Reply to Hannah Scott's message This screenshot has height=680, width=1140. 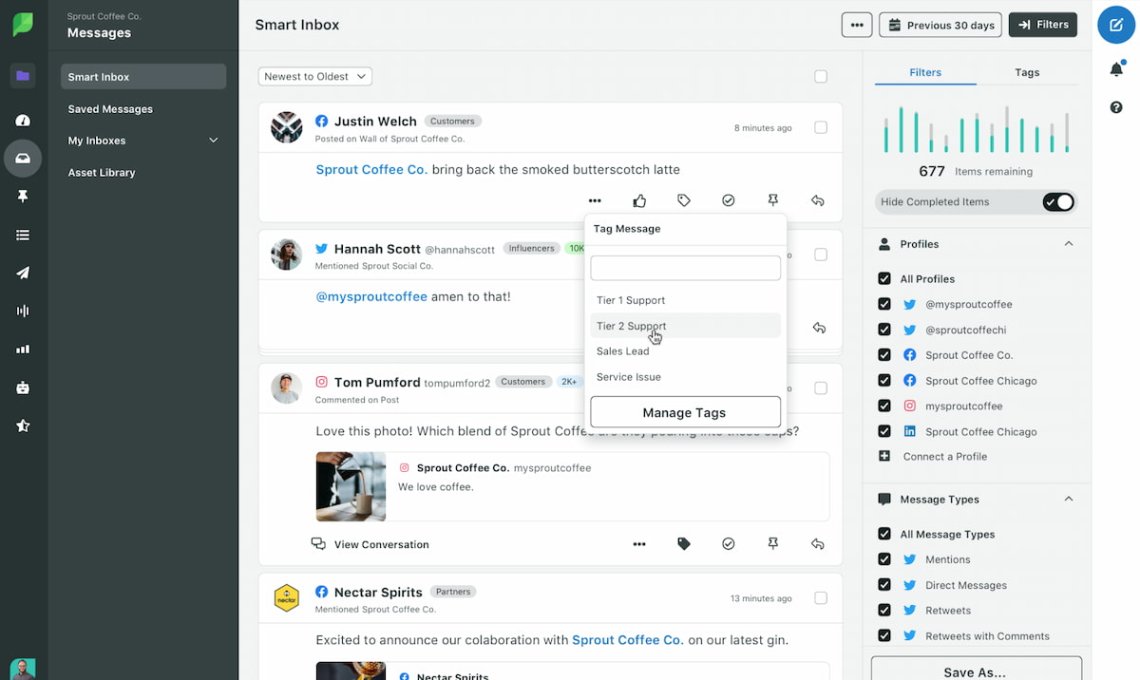819,328
